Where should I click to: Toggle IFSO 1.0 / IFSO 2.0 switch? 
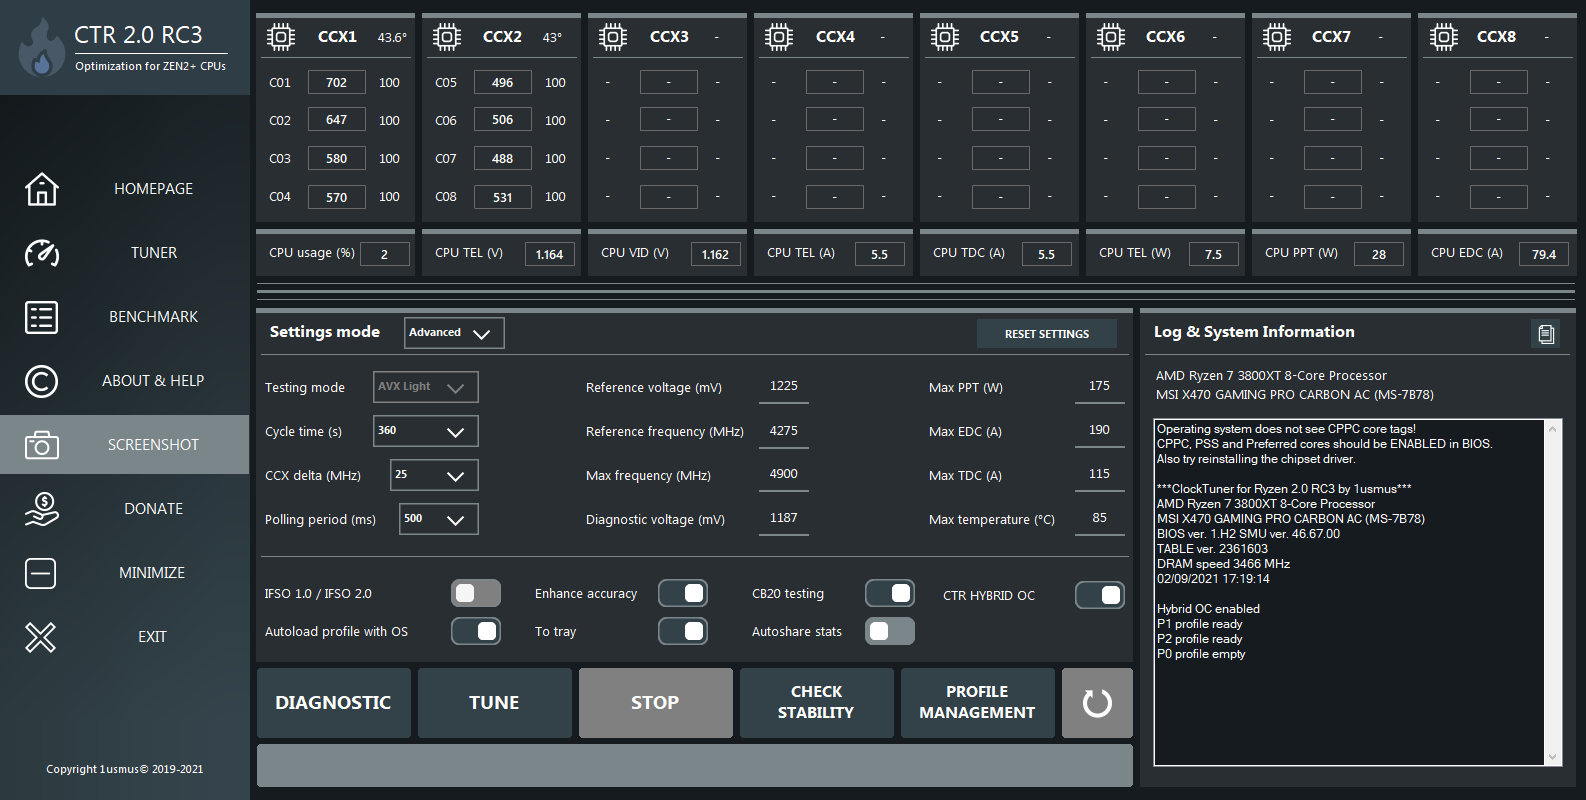tap(475, 593)
